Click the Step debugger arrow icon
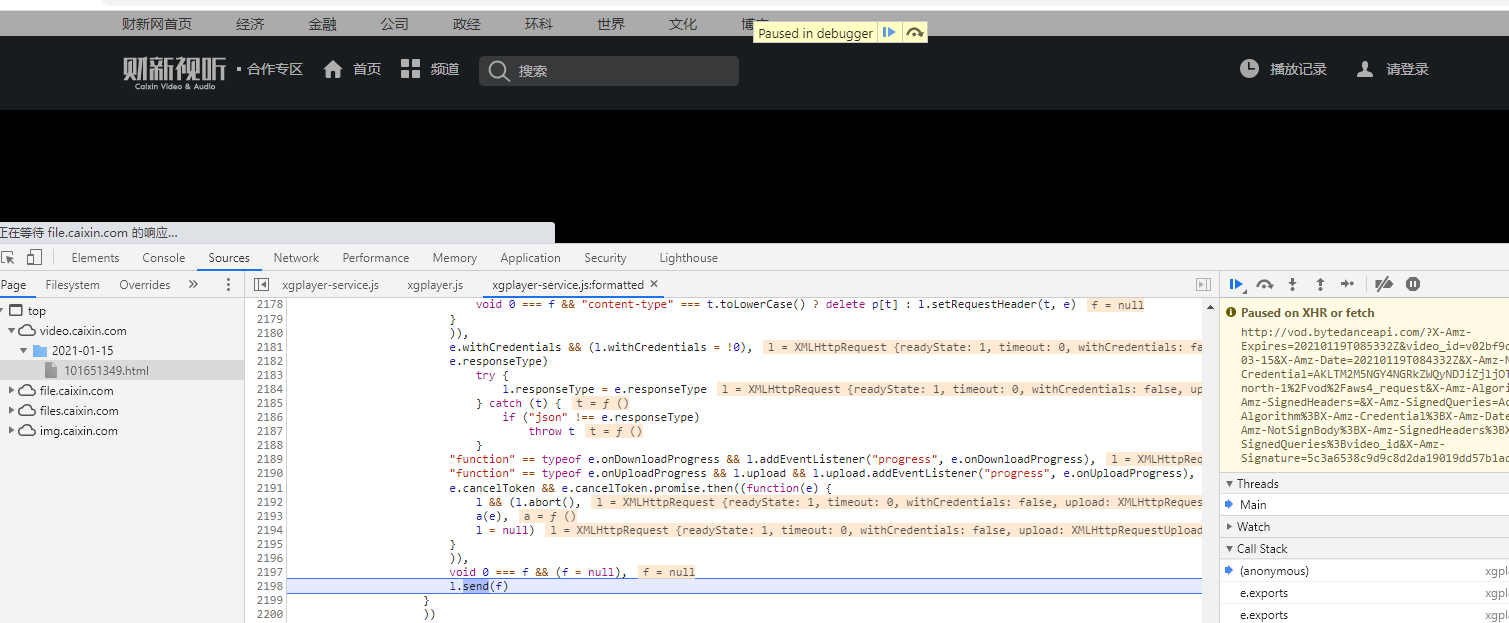The height and width of the screenshot is (623, 1509). click(x=1347, y=285)
